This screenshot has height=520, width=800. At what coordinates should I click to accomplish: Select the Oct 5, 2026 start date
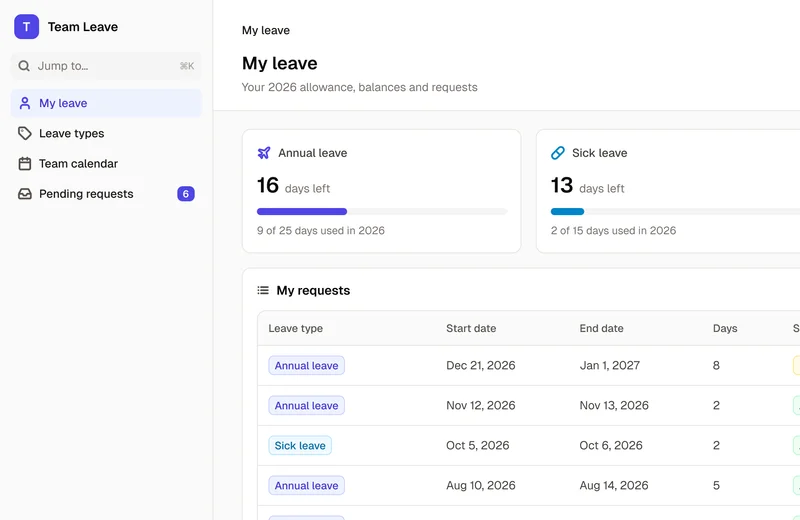[478, 445]
